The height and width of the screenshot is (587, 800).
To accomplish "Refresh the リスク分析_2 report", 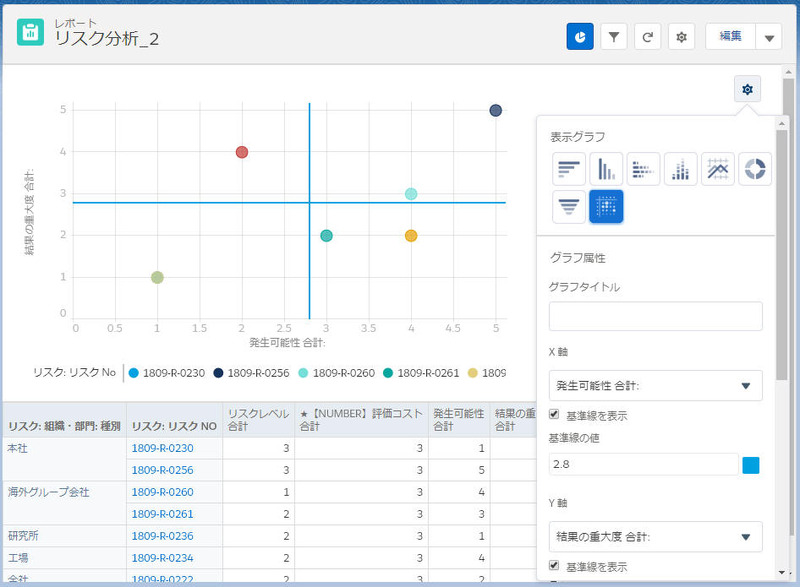I will tap(645, 37).
